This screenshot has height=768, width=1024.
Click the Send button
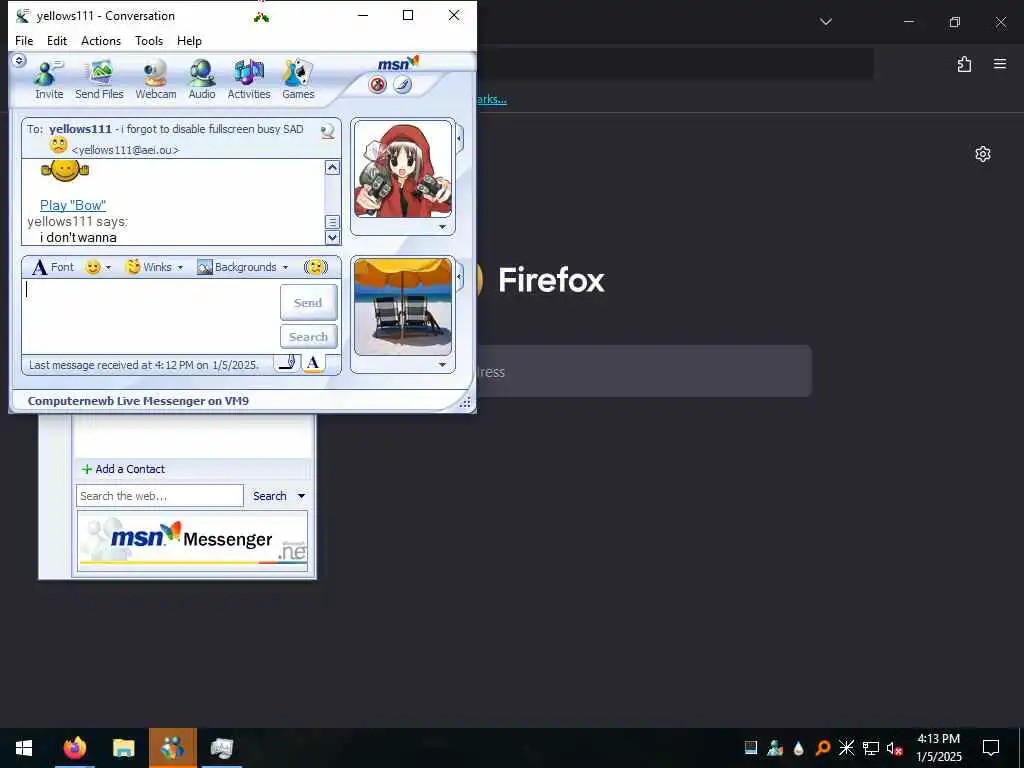click(x=308, y=302)
